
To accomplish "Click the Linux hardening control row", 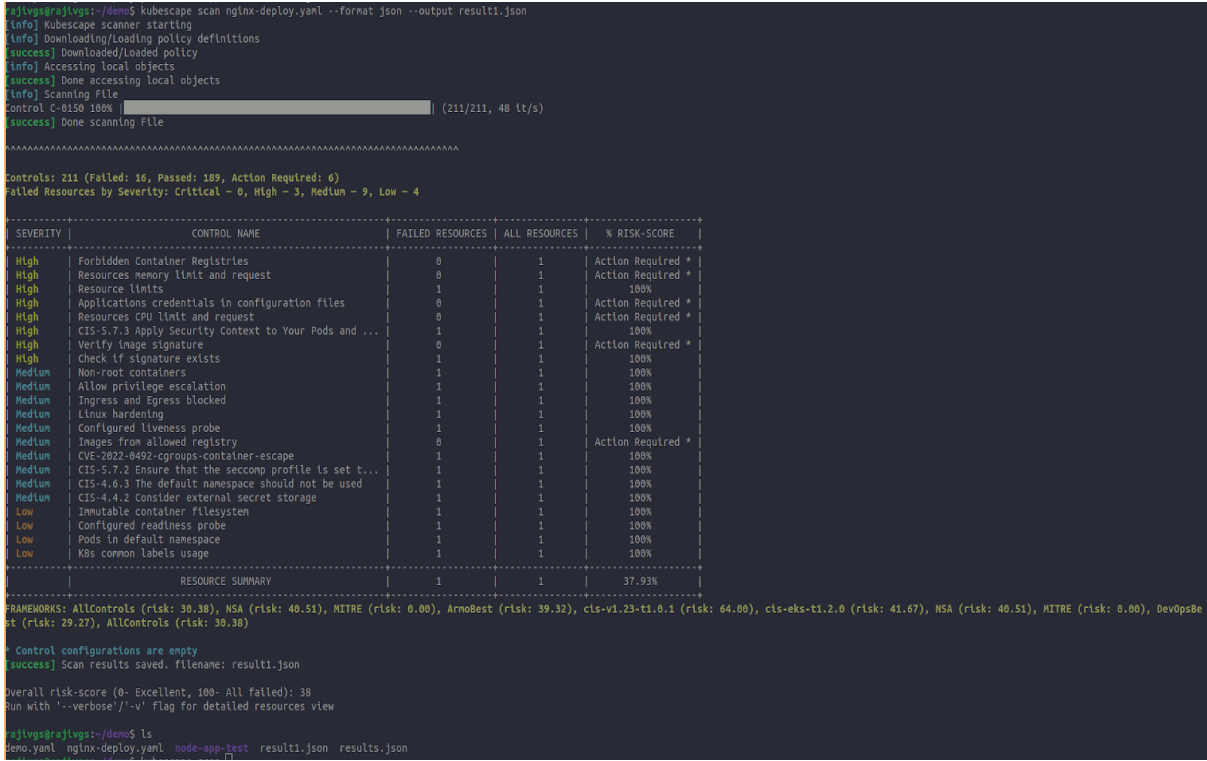I will tap(120, 415).
